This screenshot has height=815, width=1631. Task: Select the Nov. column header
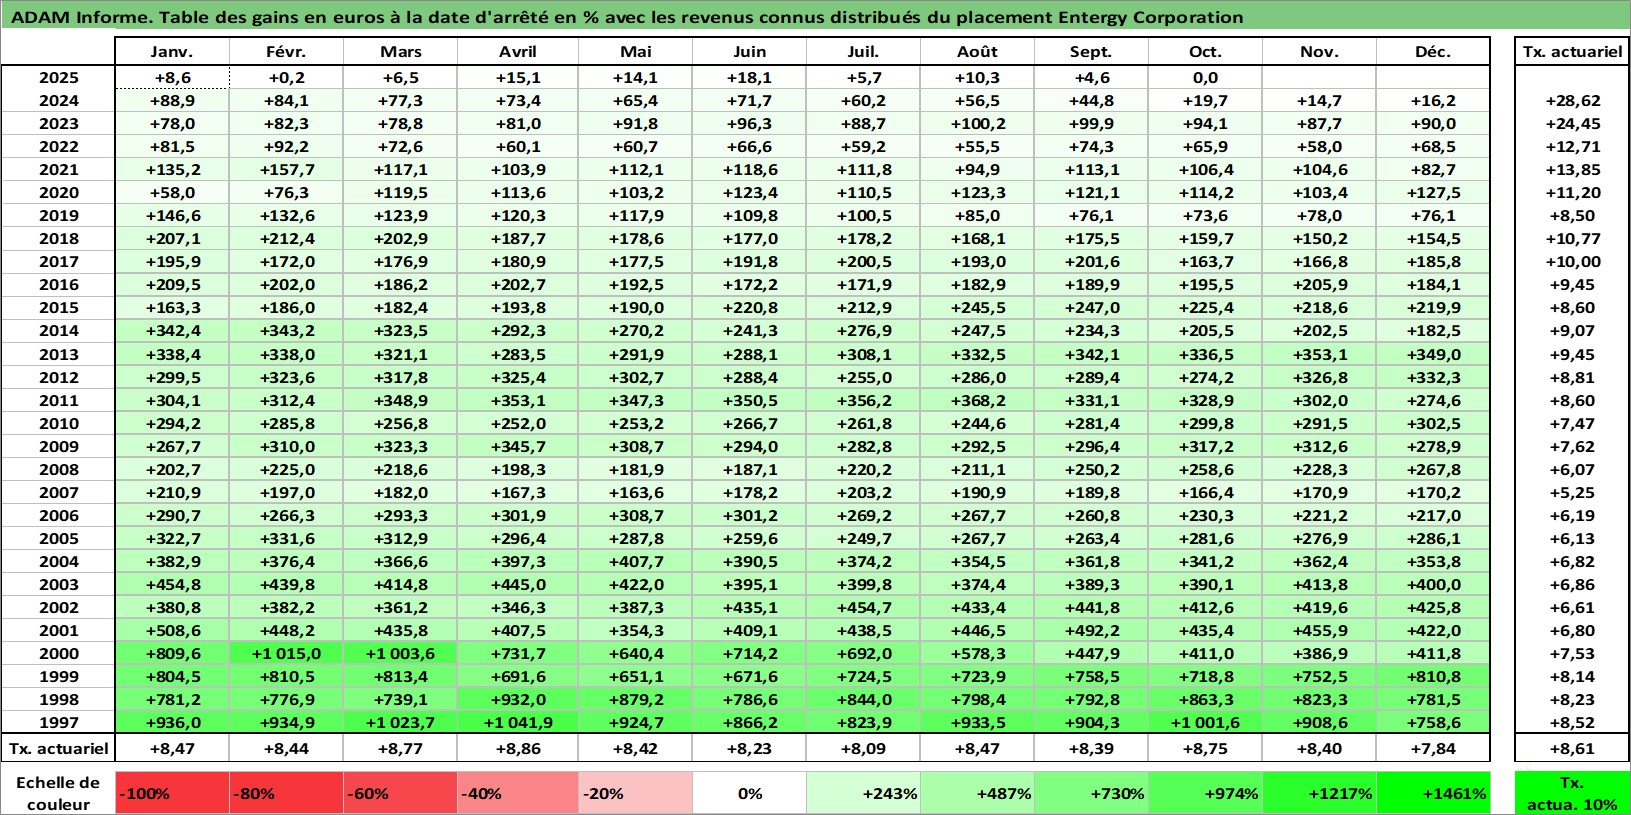tap(1319, 52)
